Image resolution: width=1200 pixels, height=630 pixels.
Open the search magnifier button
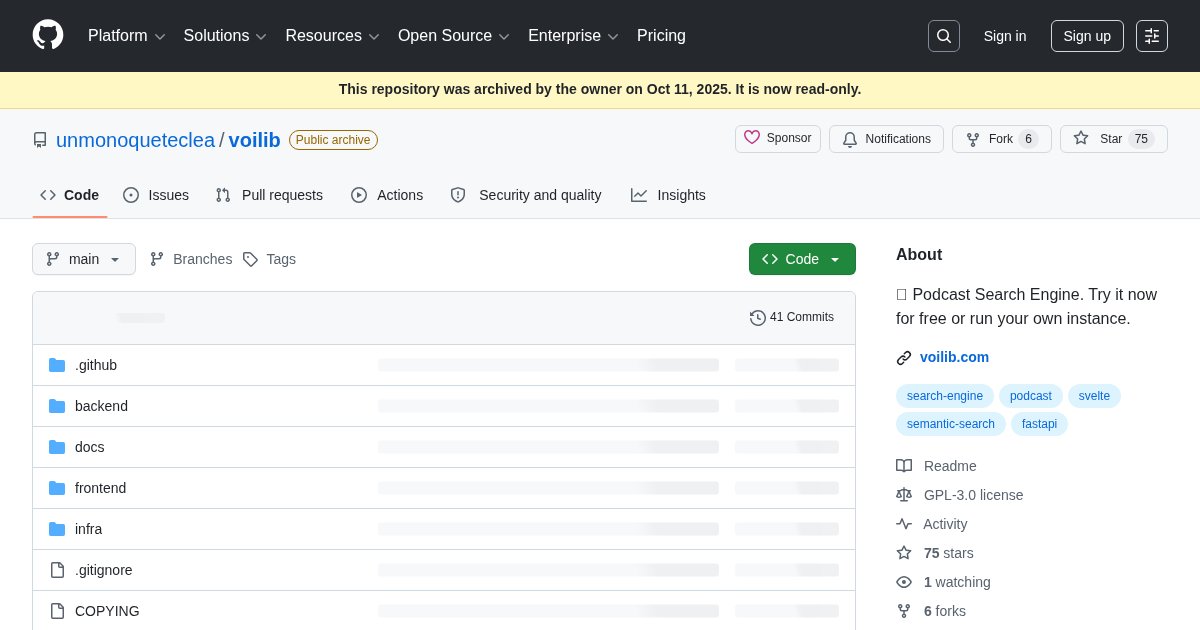pos(944,36)
